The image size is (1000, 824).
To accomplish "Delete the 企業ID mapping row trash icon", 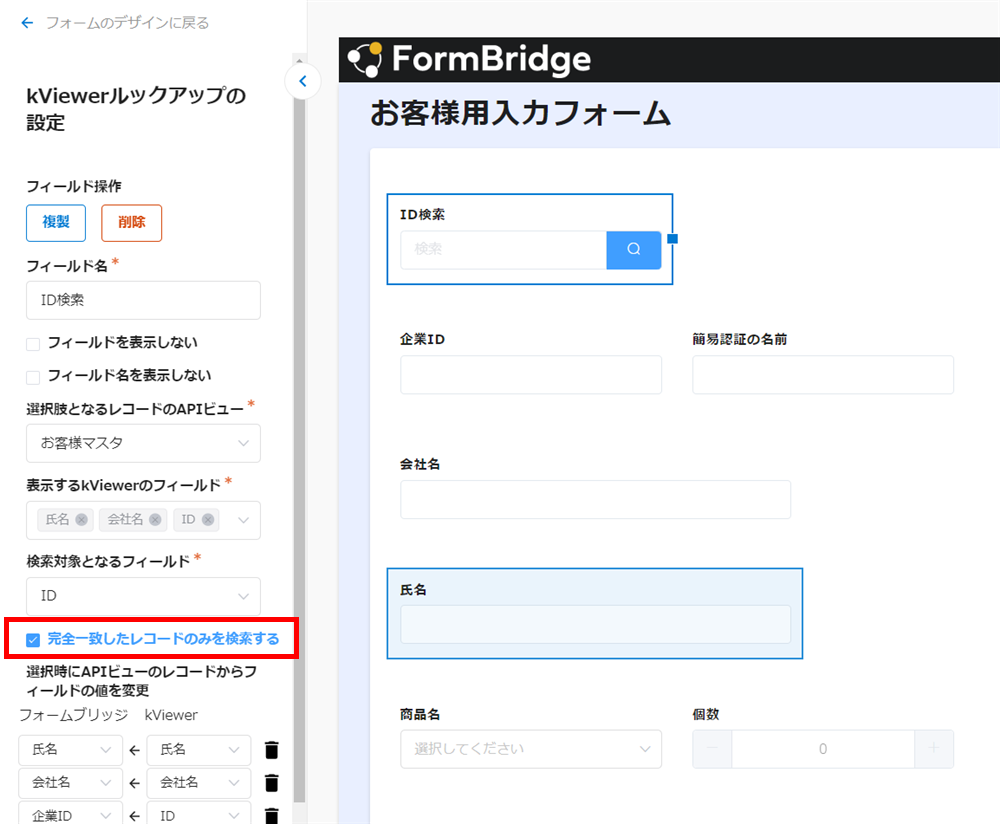I will (271, 814).
